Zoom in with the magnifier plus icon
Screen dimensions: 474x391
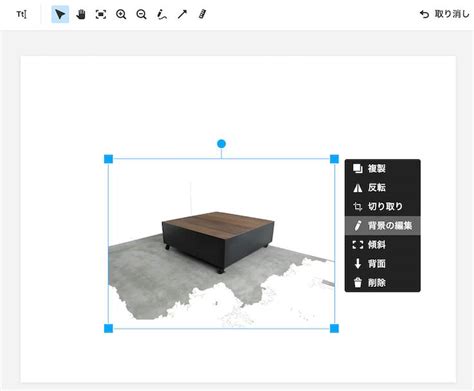tap(121, 14)
